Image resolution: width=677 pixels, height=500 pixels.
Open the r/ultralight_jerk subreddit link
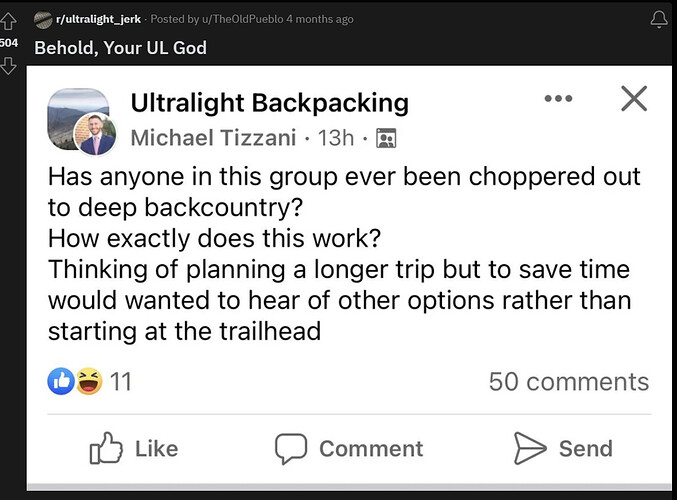pos(98,19)
